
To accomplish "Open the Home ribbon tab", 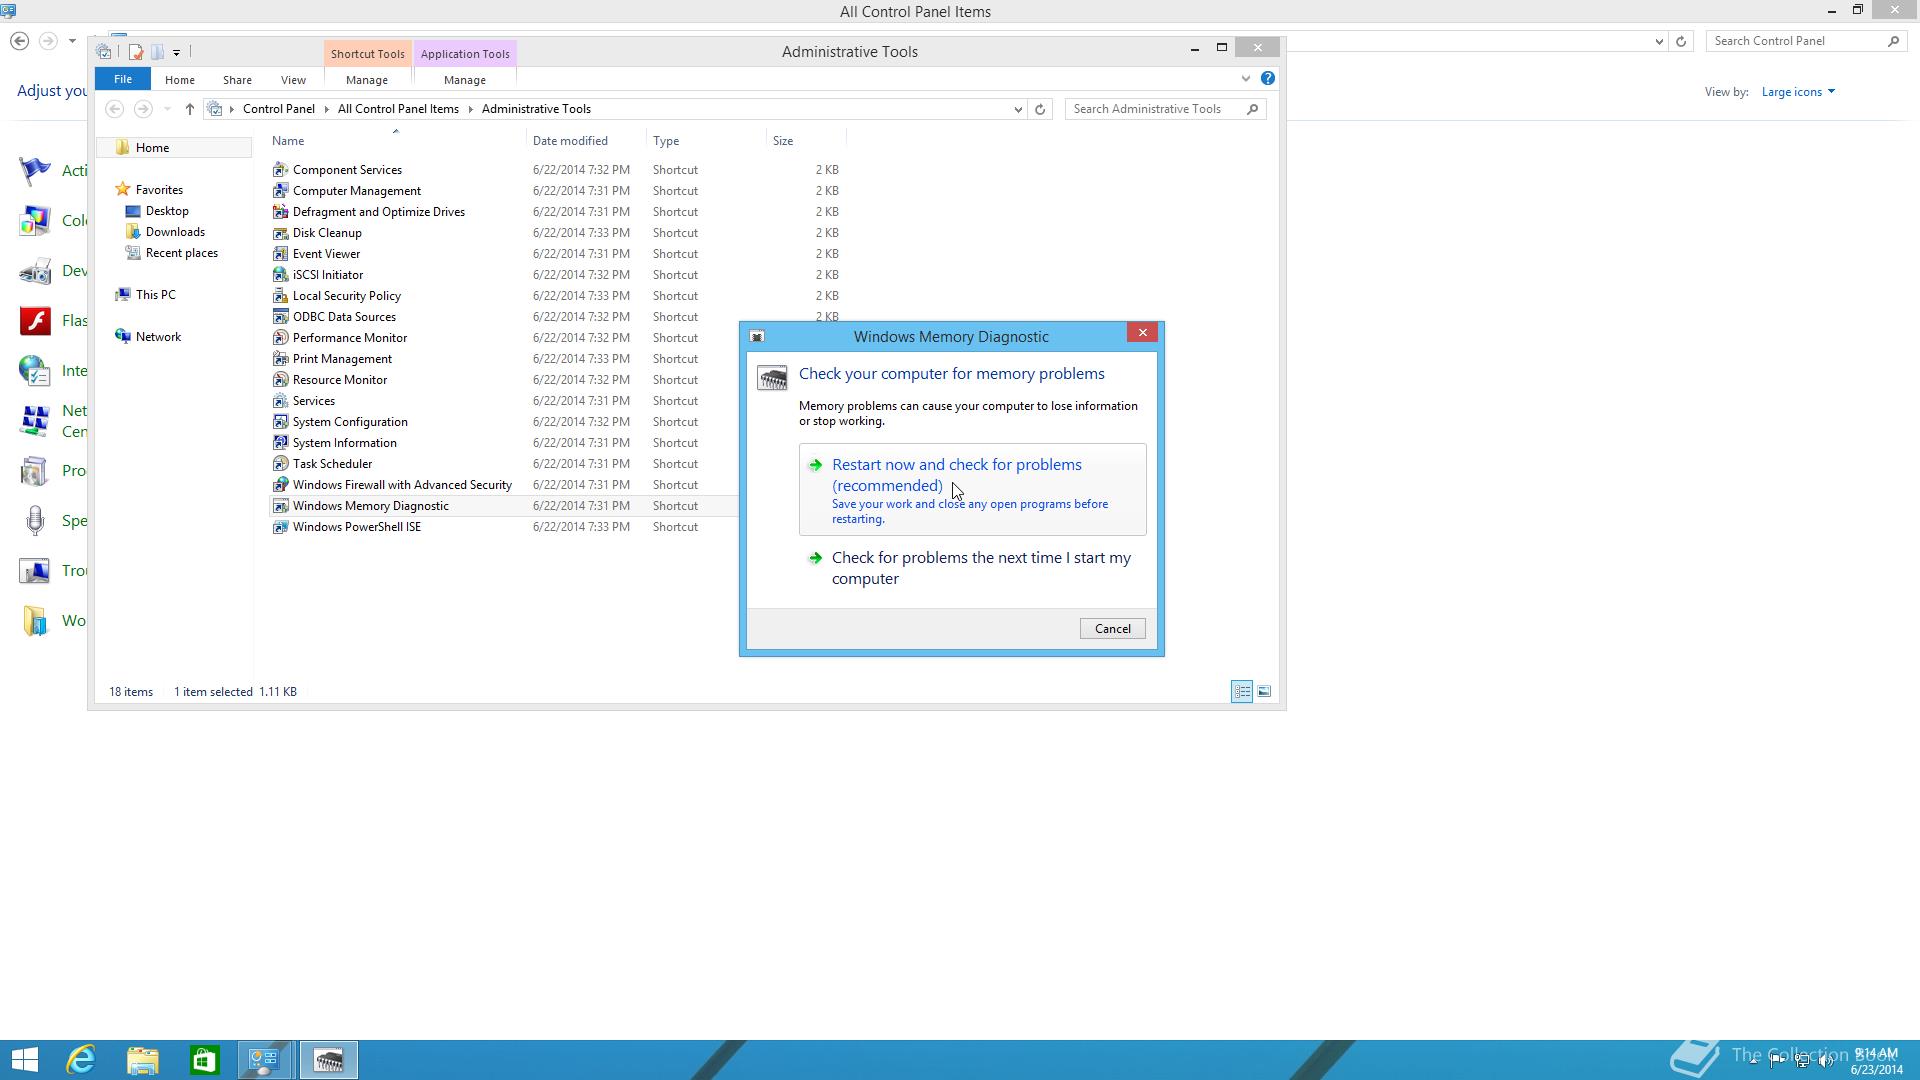I will click(180, 80).
